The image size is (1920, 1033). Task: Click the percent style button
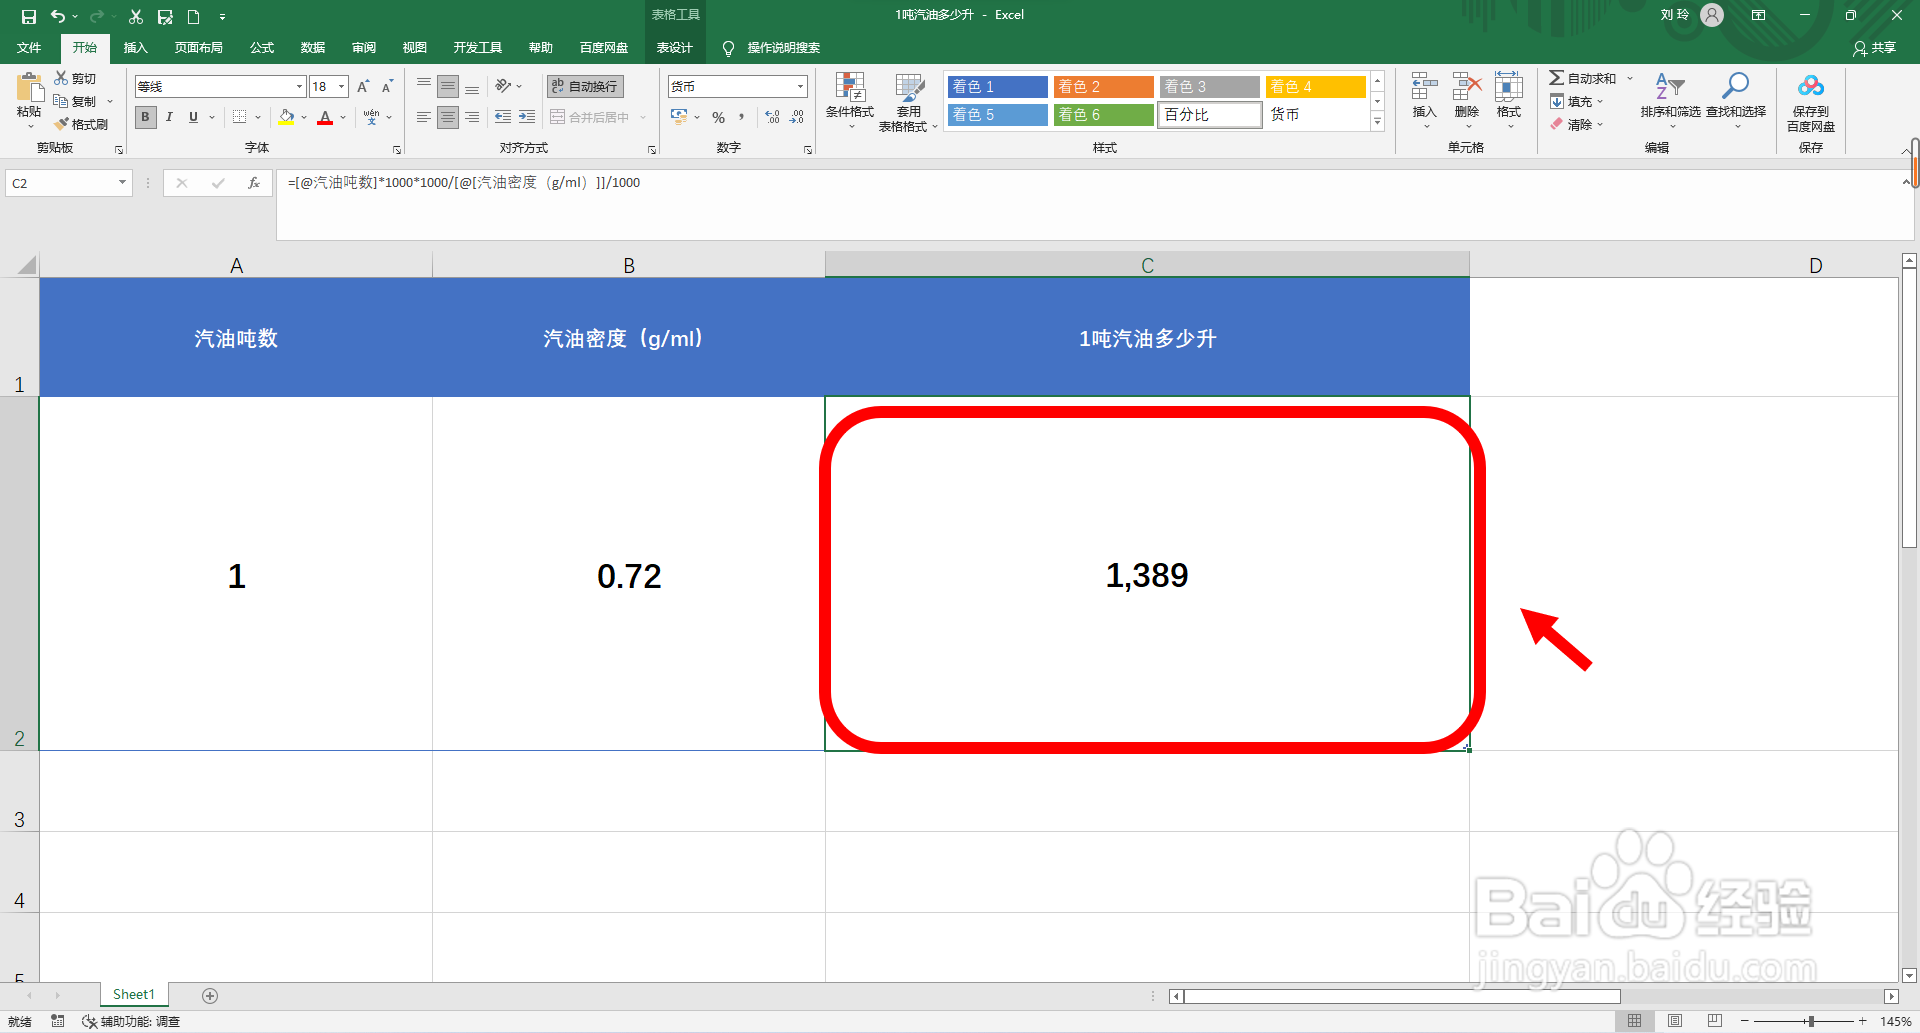pyautogui.click(x=718, y=117)
